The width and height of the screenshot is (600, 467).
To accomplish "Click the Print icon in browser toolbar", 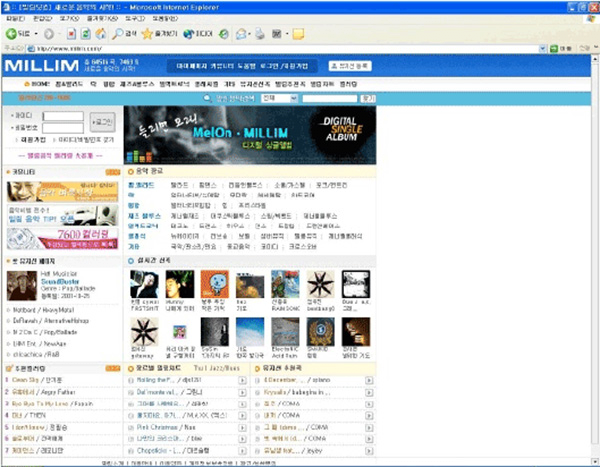I will point(259,33).
